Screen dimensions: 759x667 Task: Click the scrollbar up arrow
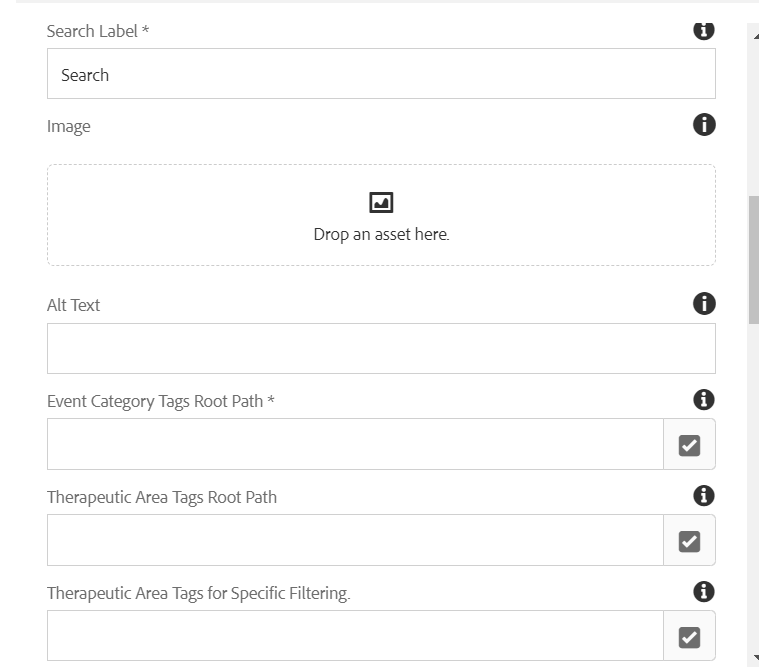point(756,36)
